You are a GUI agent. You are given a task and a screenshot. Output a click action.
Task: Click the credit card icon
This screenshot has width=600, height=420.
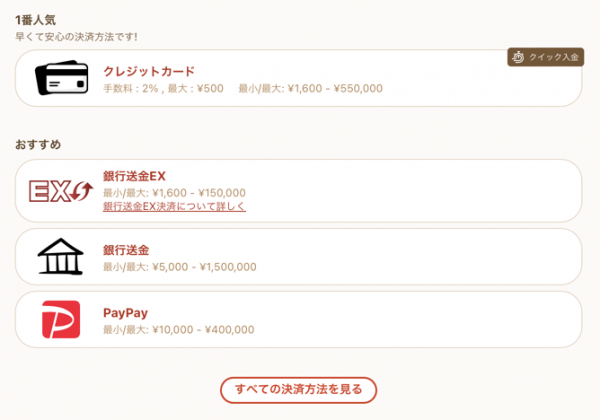pyautogui.click(x=62, y=78)
